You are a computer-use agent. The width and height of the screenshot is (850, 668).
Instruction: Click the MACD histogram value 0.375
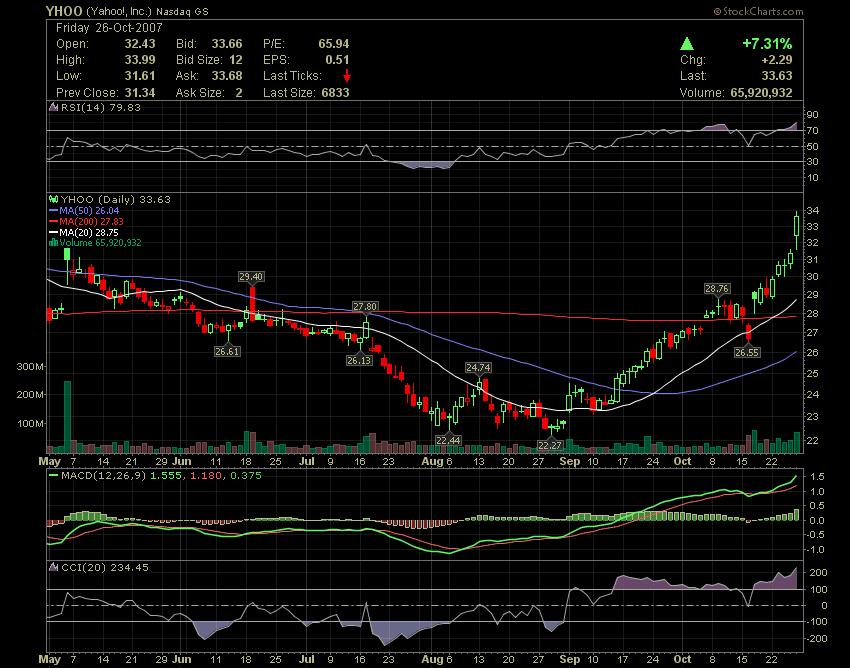coord(246,475)
